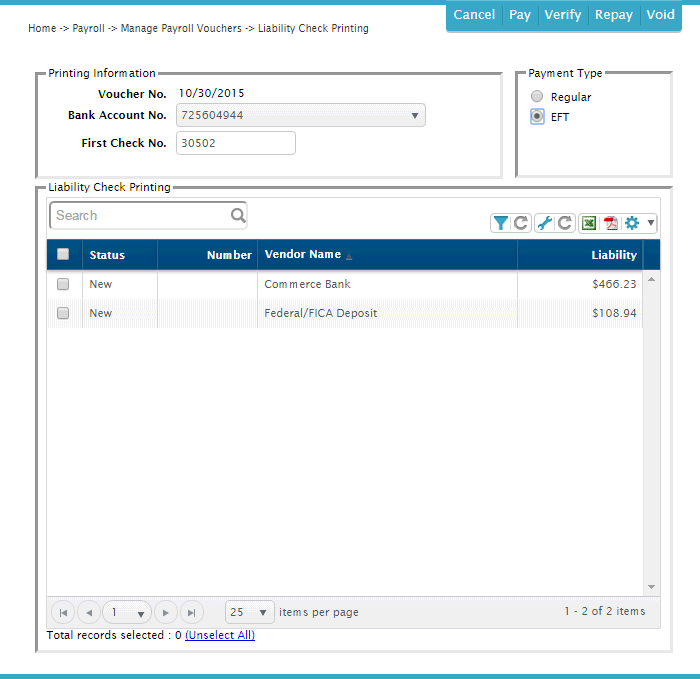Click the Repay menu button
Screen dimensions: 700x679
tap(614, 15)
